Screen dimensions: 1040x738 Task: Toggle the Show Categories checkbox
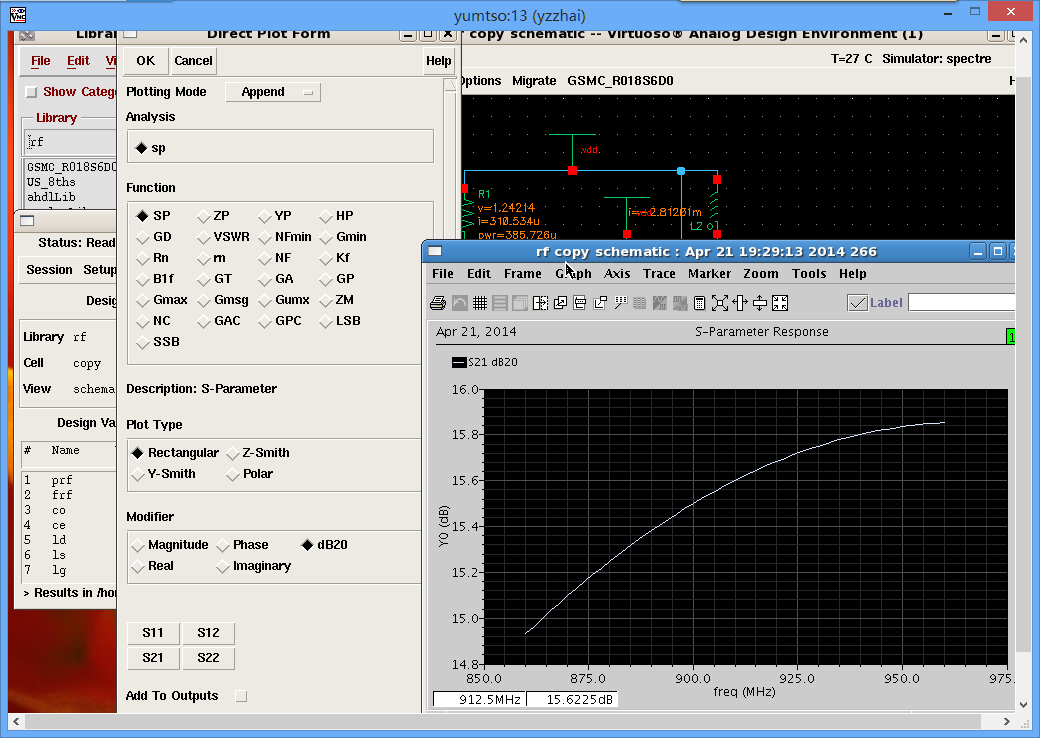(x=30, y=92)
